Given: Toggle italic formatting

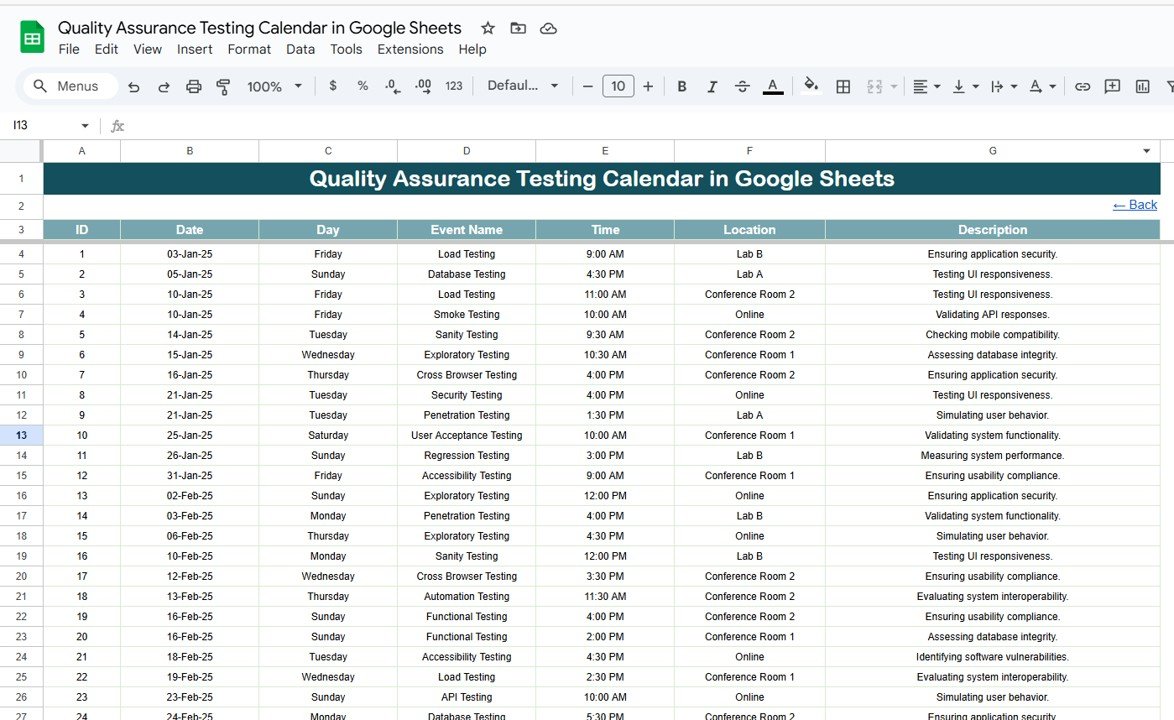Looking at the screenshot, I should 712,87.
